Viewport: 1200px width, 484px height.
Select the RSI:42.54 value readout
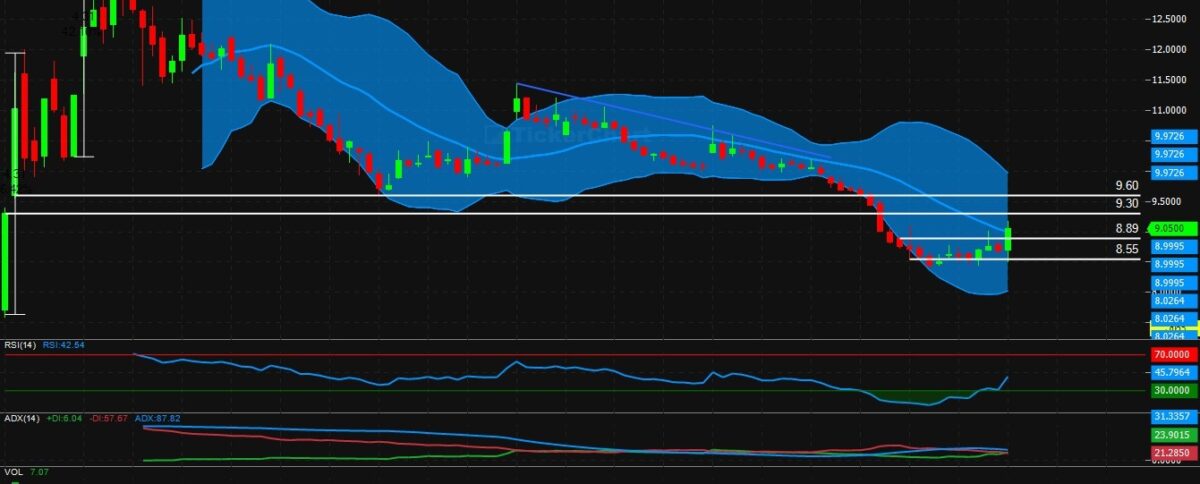click(x=64, y=345)
